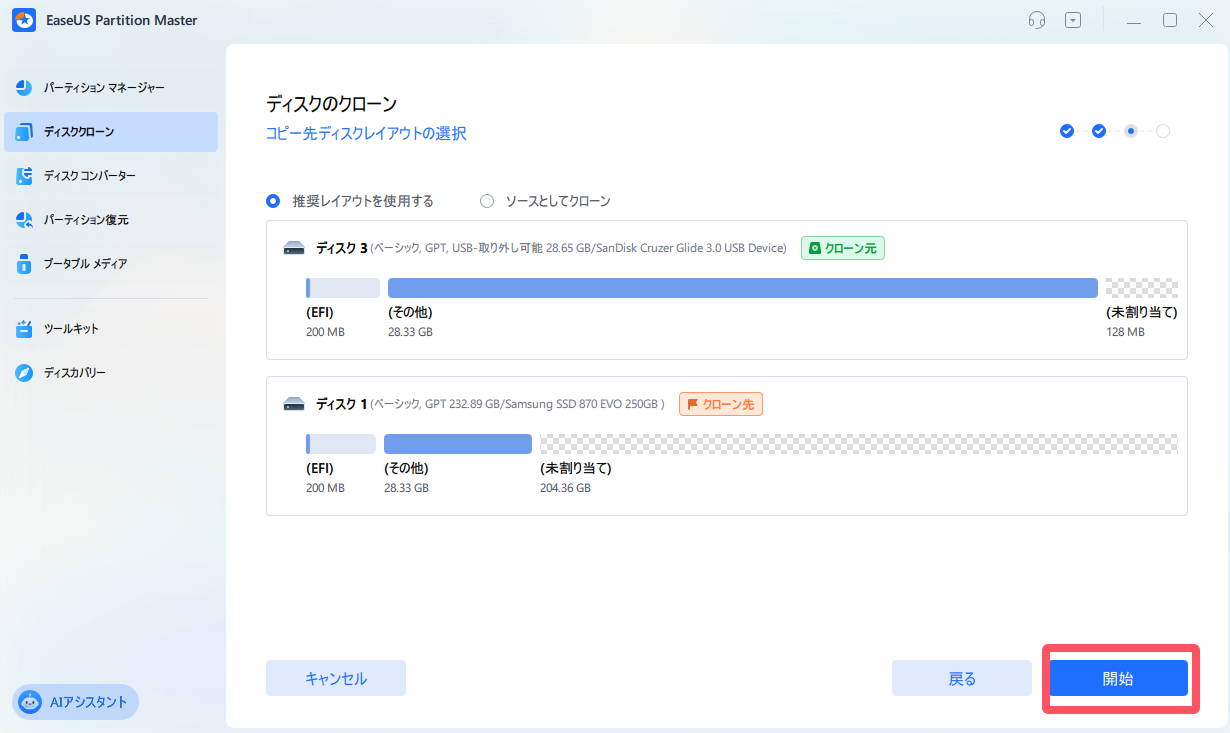
Task: Click the first completed step indicator
Action: tap(1067, 131)
